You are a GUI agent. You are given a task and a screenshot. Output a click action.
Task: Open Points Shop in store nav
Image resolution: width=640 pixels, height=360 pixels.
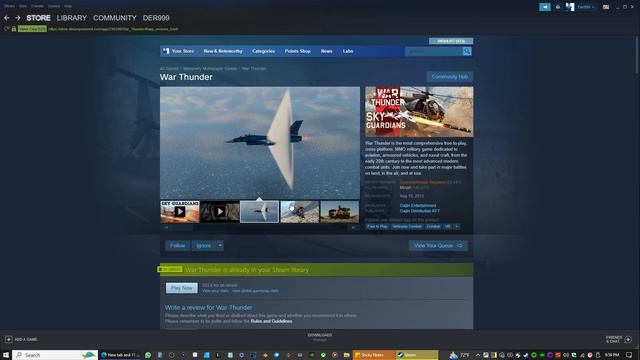[298, 51]
